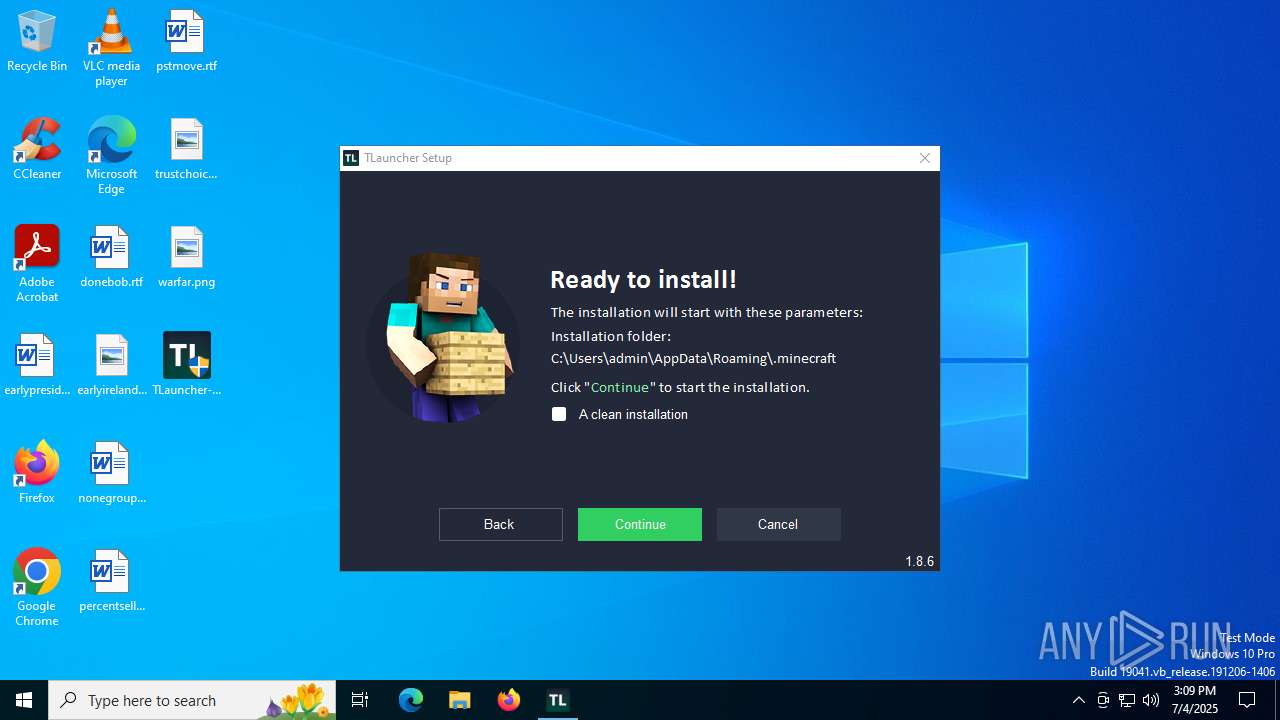
Task: Open Firefox from the taskbar
Action: point(509,700)
